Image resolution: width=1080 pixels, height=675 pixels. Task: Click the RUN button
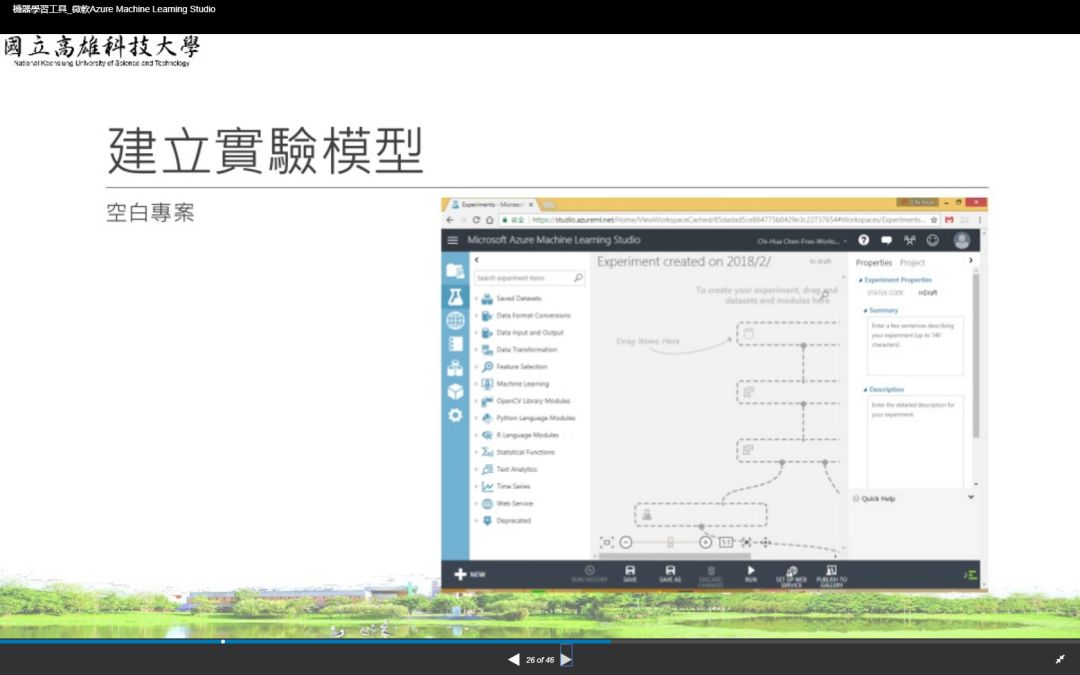click(x=751, y=574)
